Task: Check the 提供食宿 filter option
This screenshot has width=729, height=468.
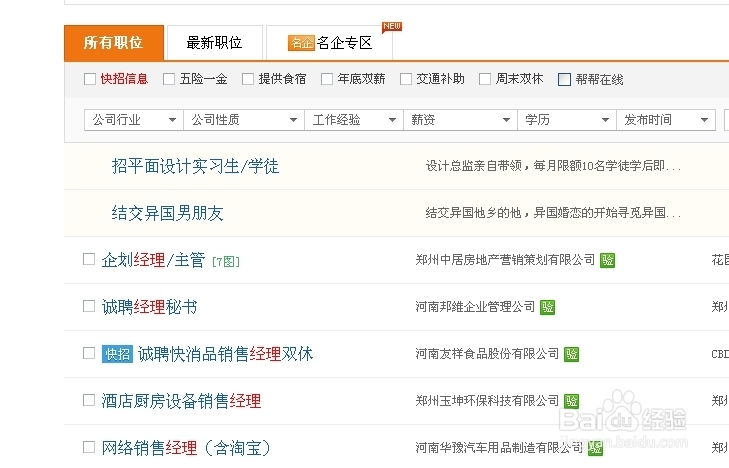Action: 248,79
